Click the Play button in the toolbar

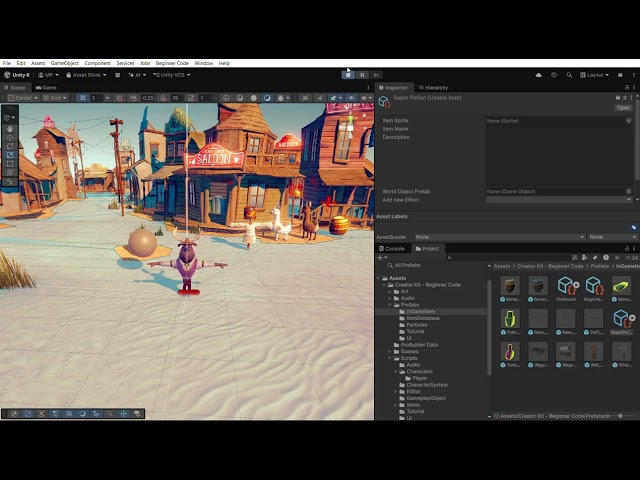tap(348, 75)
